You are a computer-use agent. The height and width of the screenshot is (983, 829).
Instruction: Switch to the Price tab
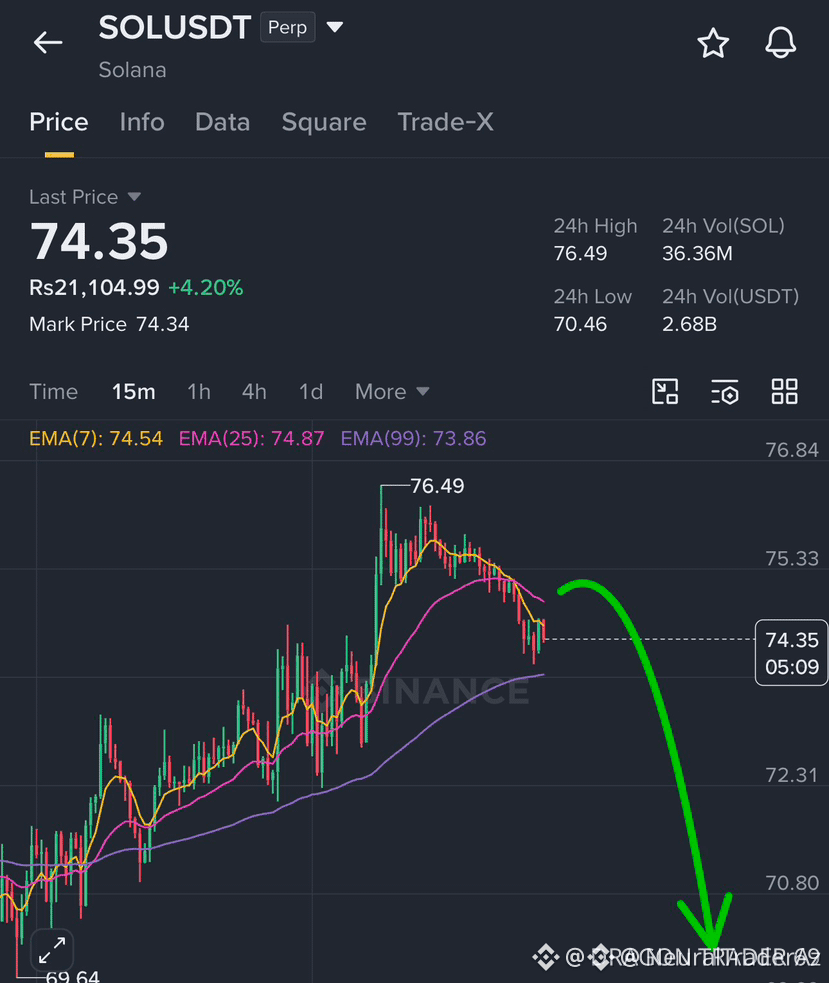59,122
